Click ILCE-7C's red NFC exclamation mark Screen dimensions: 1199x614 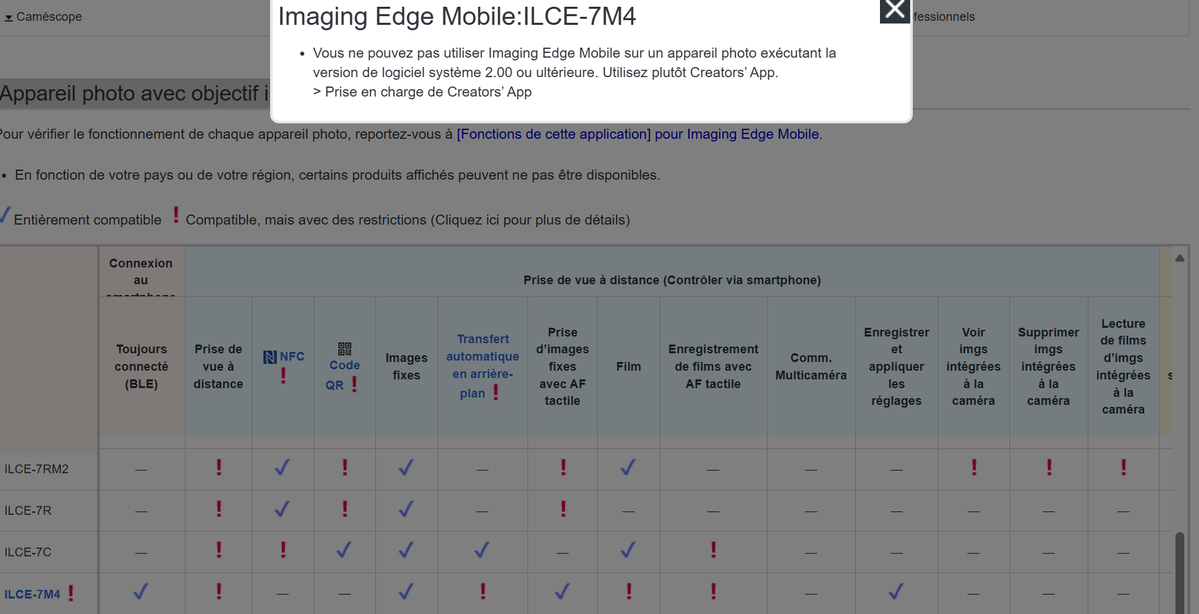point(283,550)
